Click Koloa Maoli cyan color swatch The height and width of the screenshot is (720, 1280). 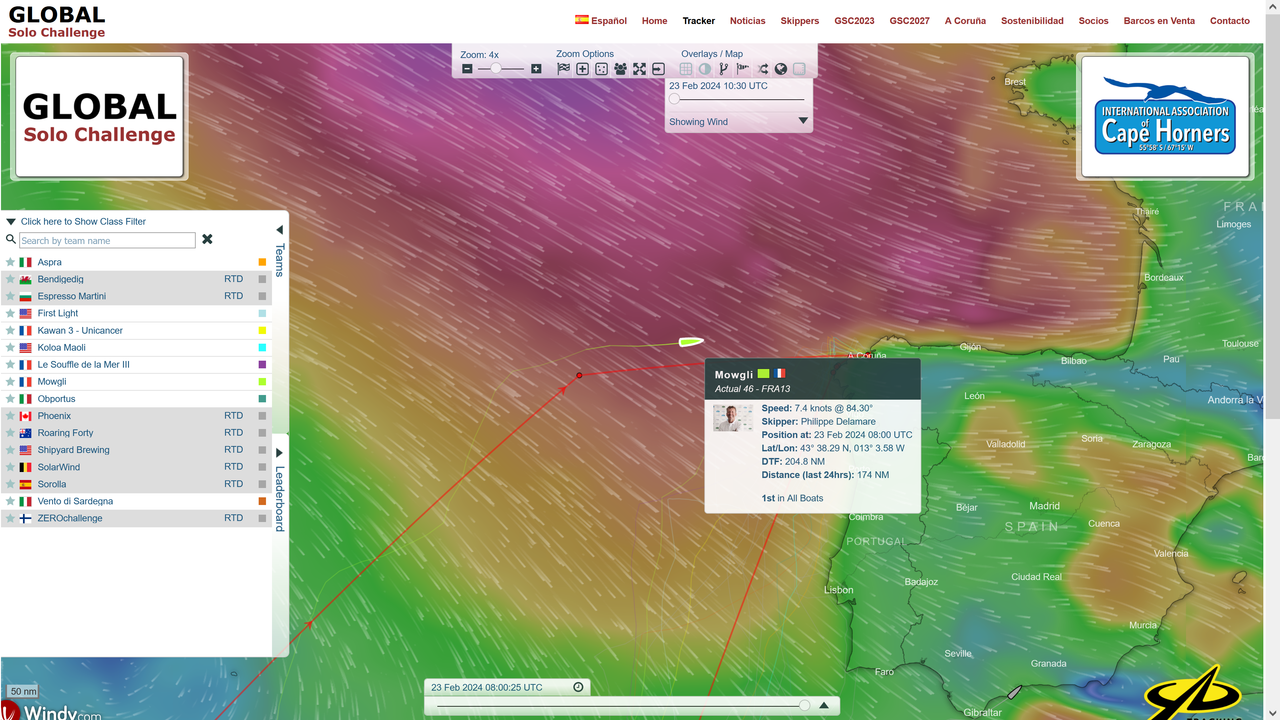click(262, 347)
